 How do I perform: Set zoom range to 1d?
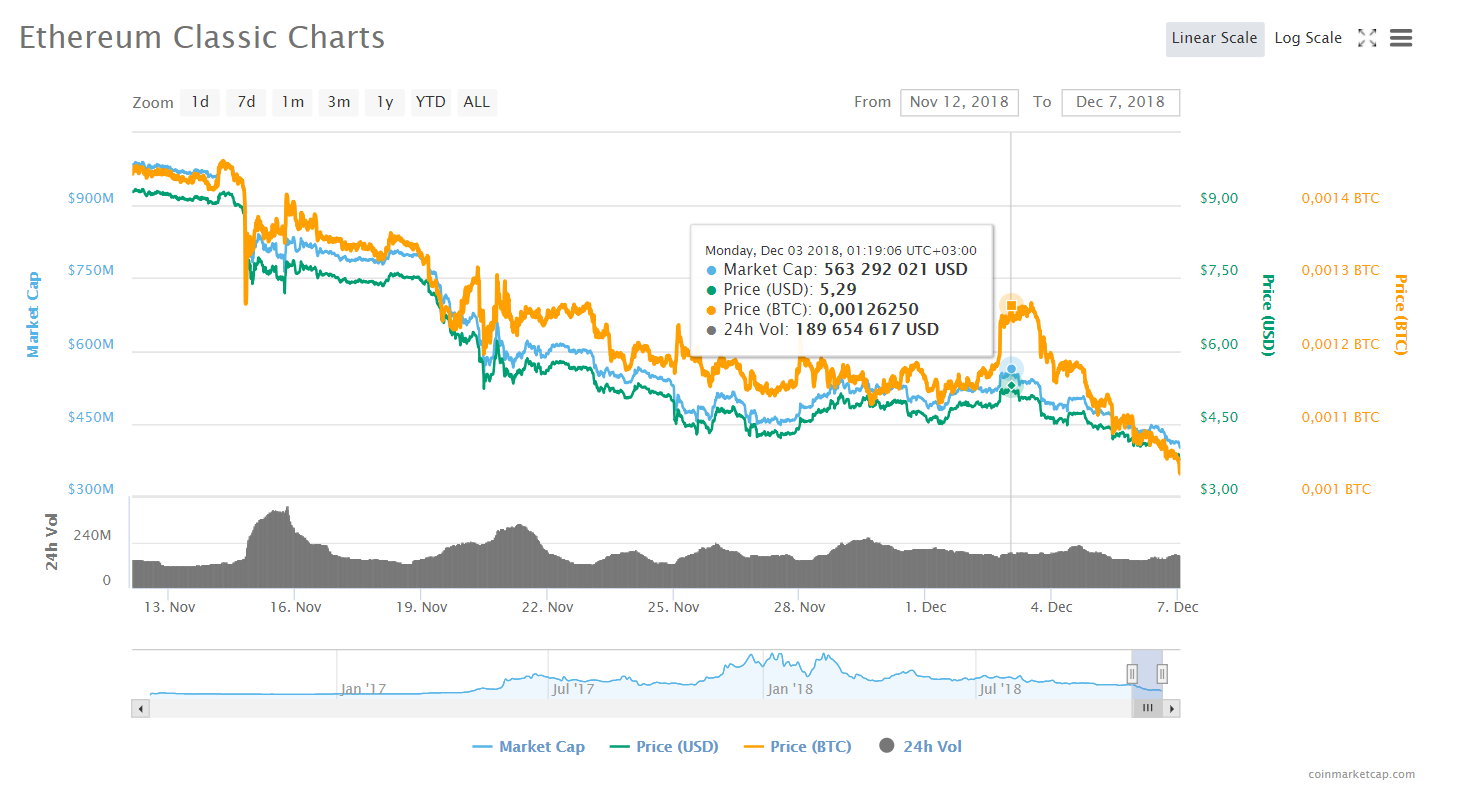[x=200, y=102]
